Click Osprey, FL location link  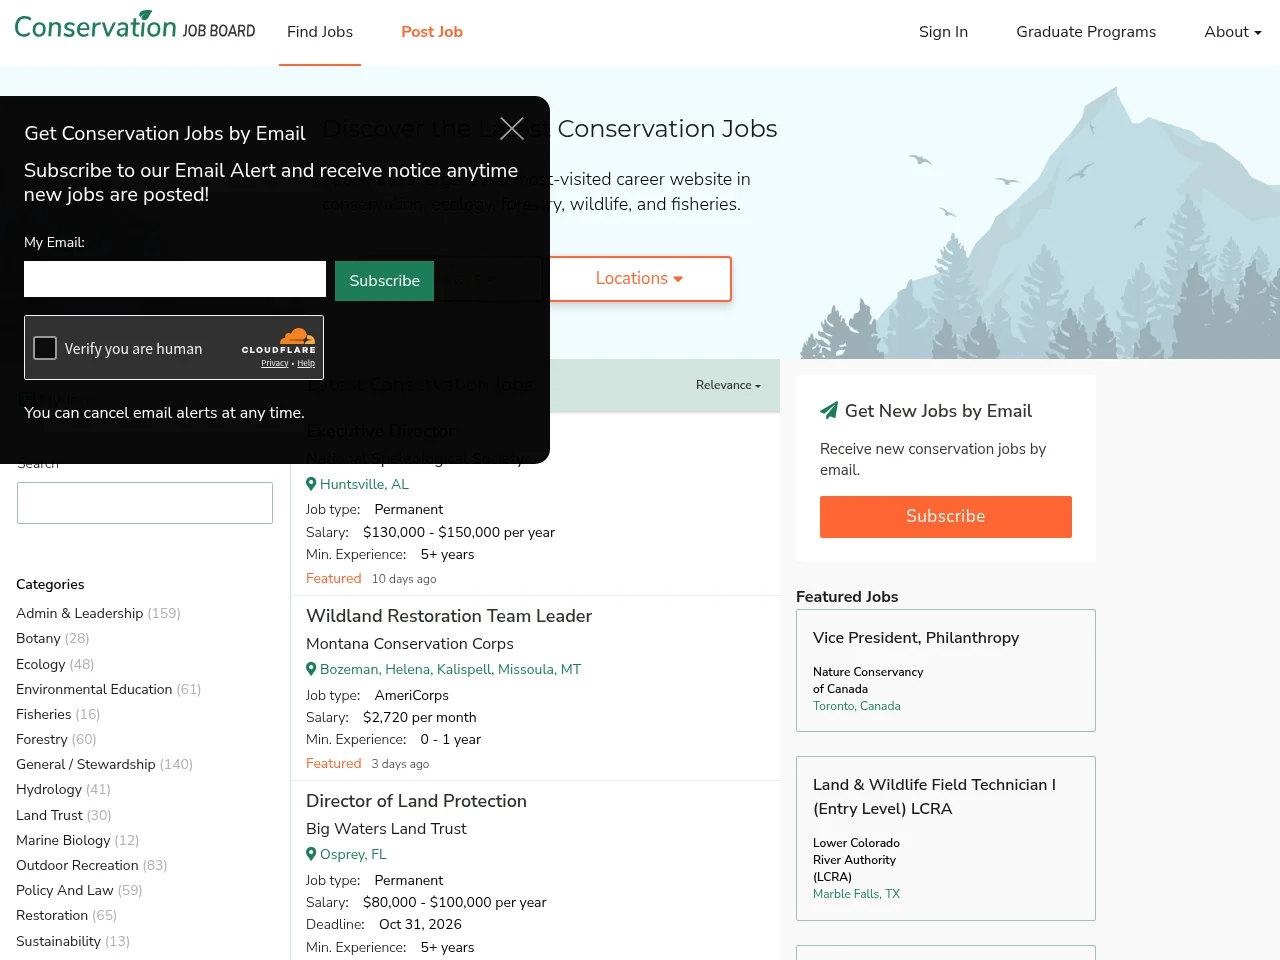pos(353,854)
